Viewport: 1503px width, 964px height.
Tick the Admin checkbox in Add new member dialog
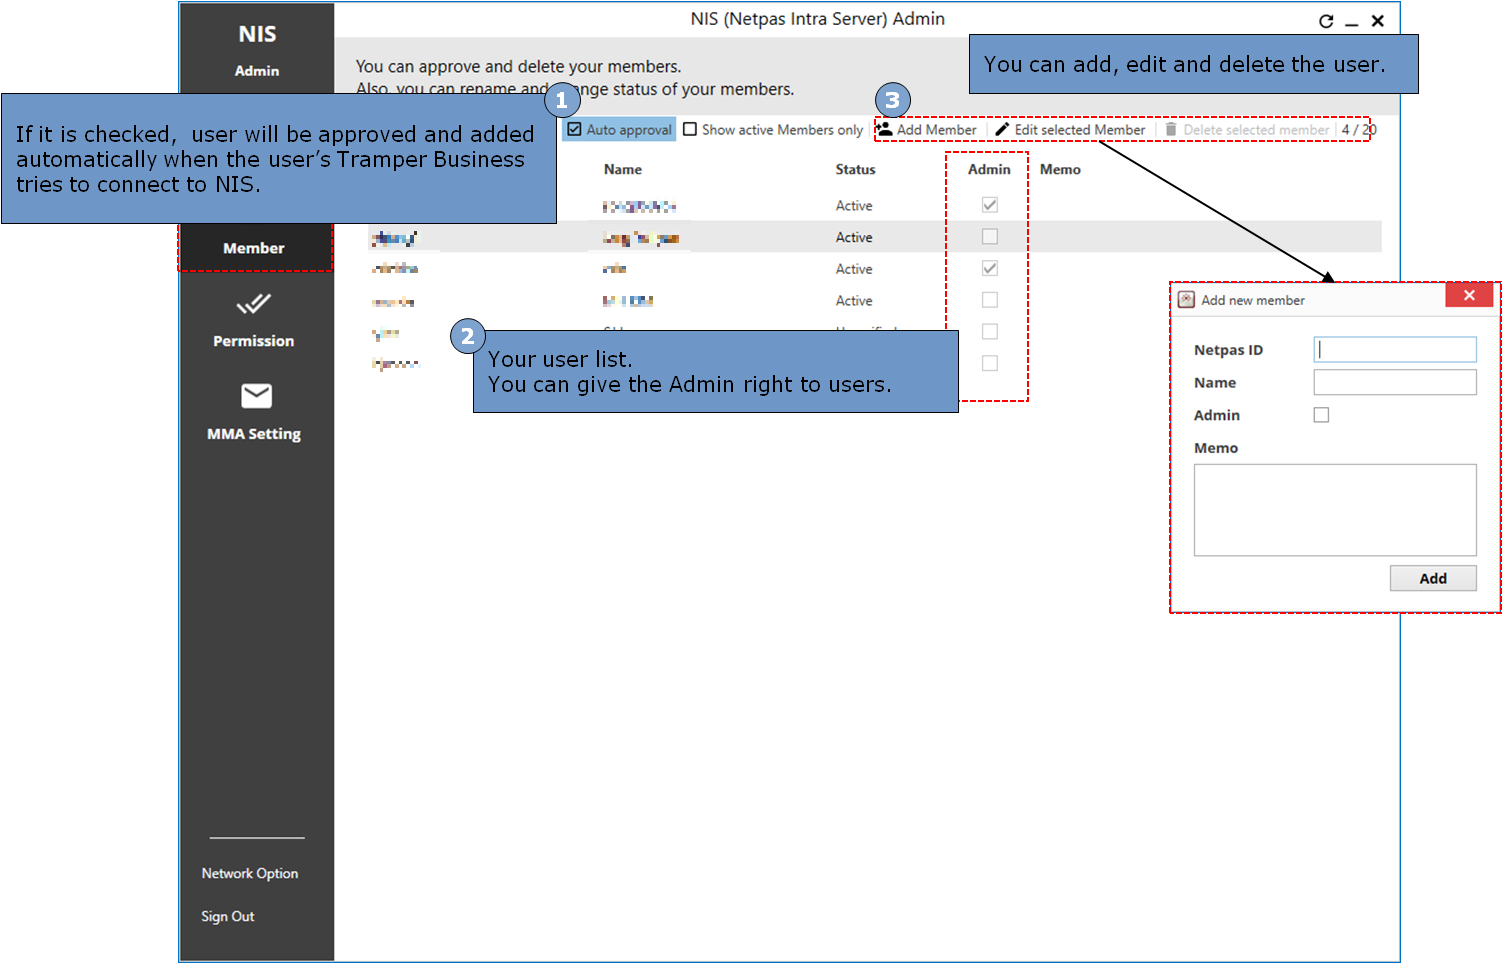[x=1321, y=415]
